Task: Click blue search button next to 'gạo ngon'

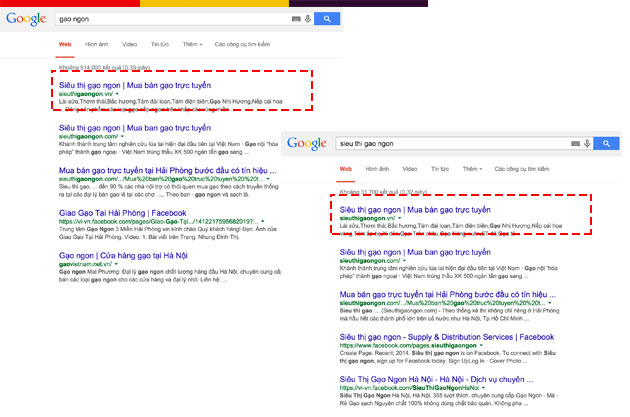Action: tap(327, 18)
